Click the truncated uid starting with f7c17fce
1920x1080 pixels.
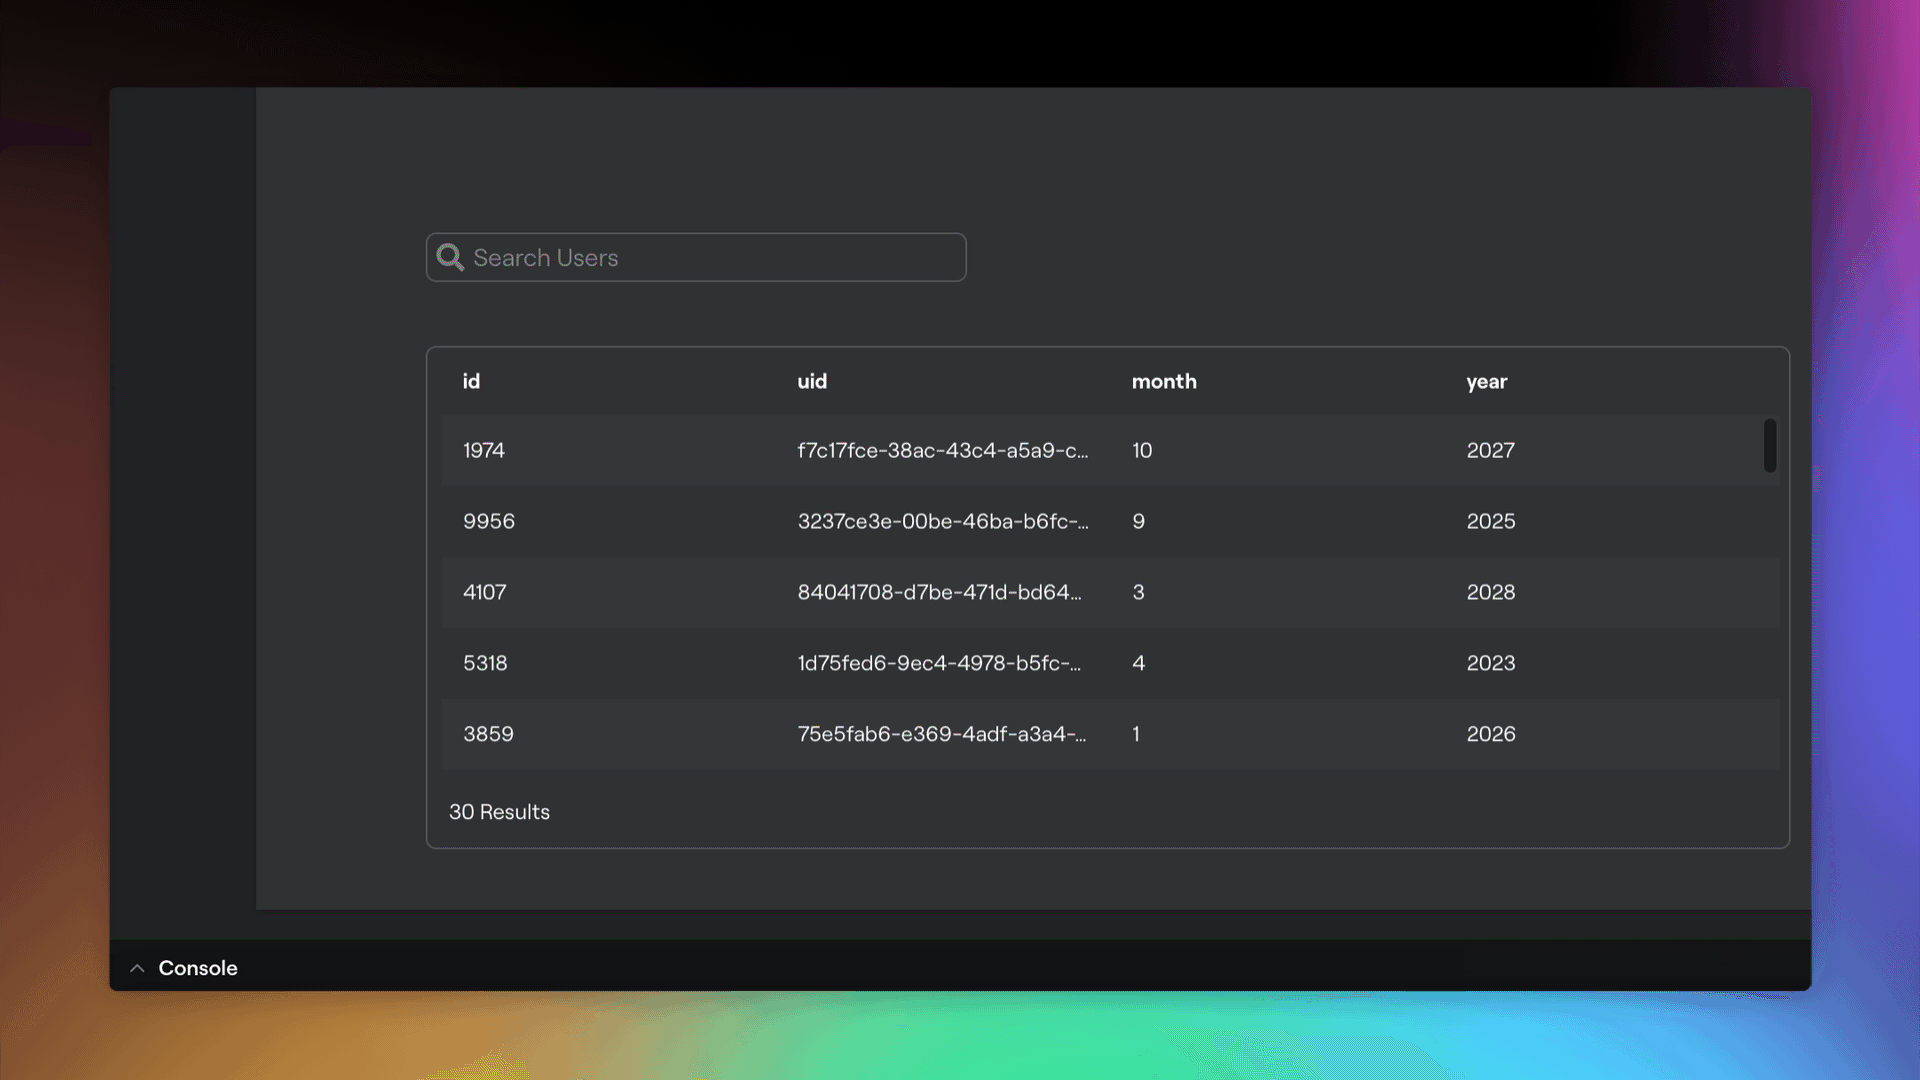pos(943,450)
